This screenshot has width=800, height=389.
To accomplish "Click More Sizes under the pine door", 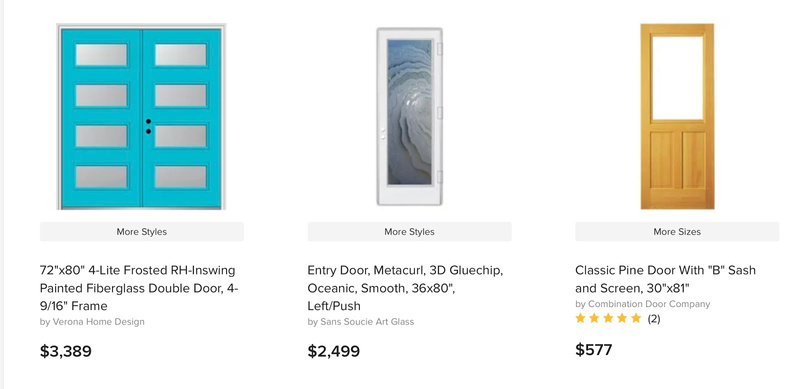I will coord(677,232).
